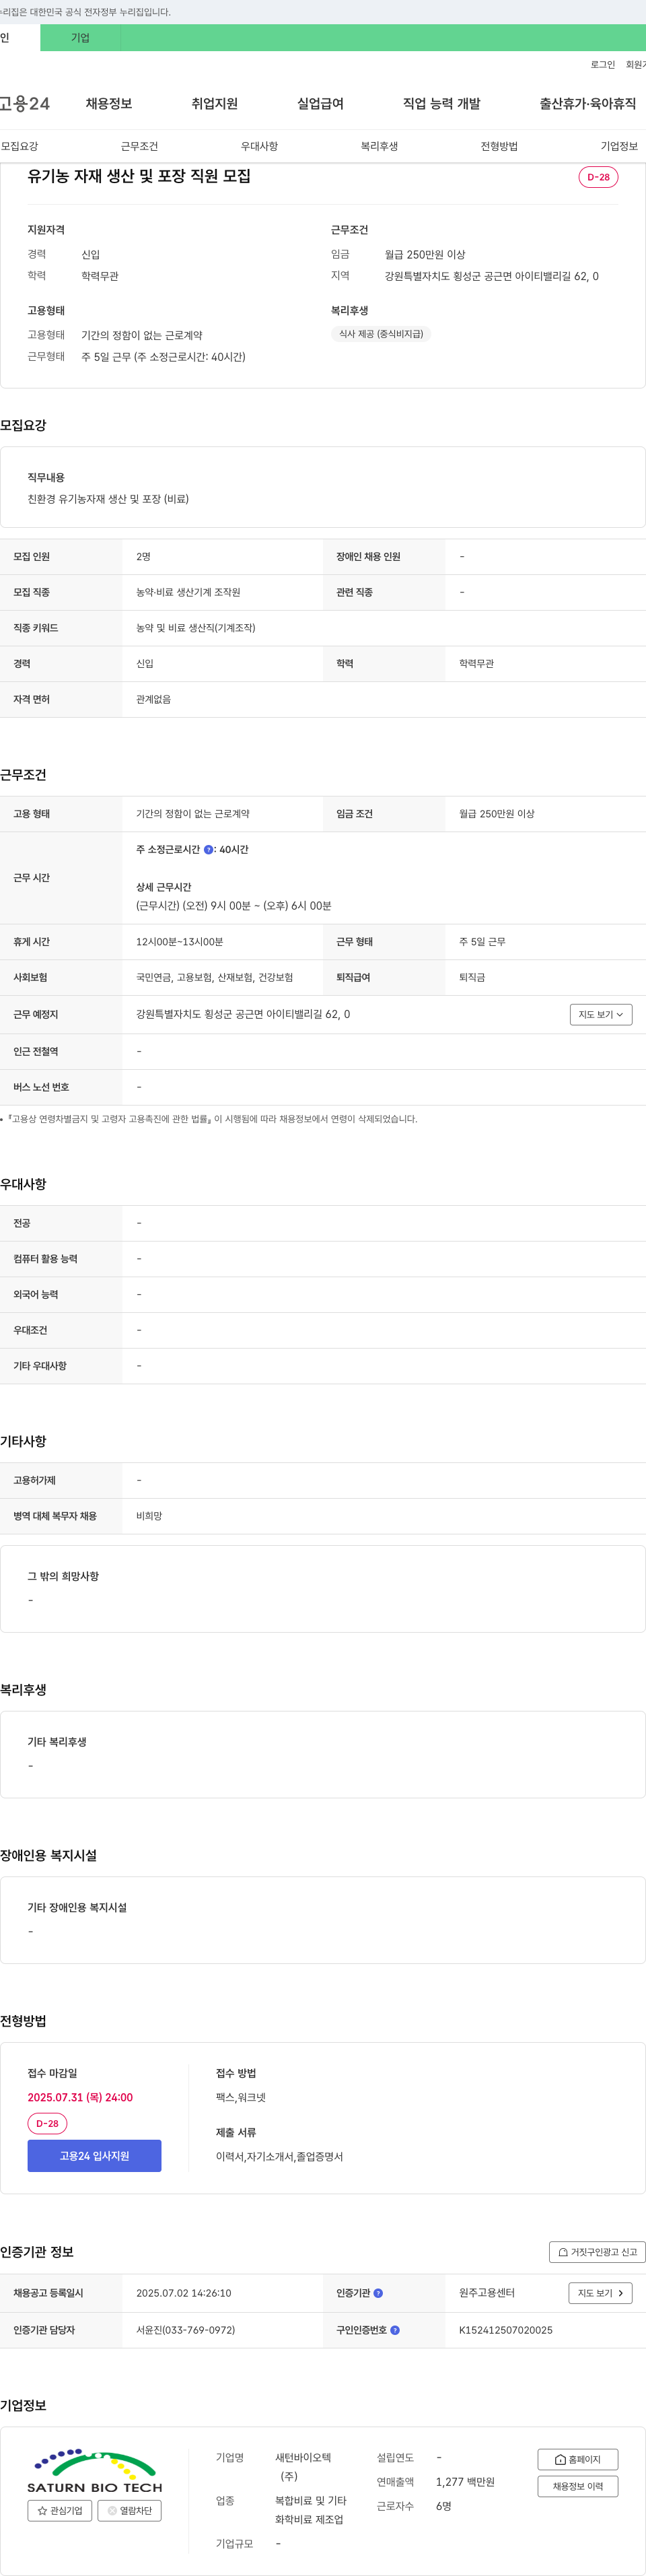Click the help icon next to 인증기관

click(x=378, y=2293)
